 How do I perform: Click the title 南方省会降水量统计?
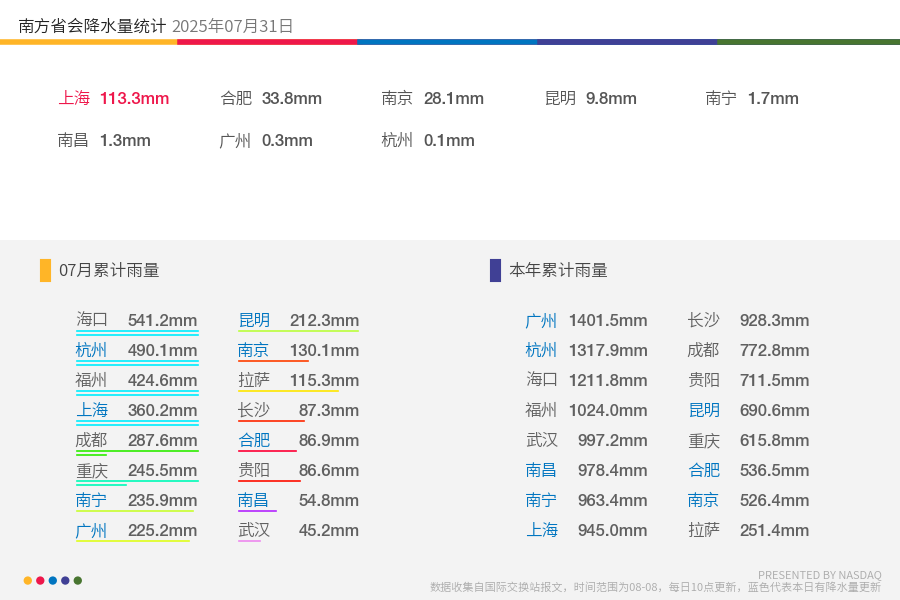(92, 26)
